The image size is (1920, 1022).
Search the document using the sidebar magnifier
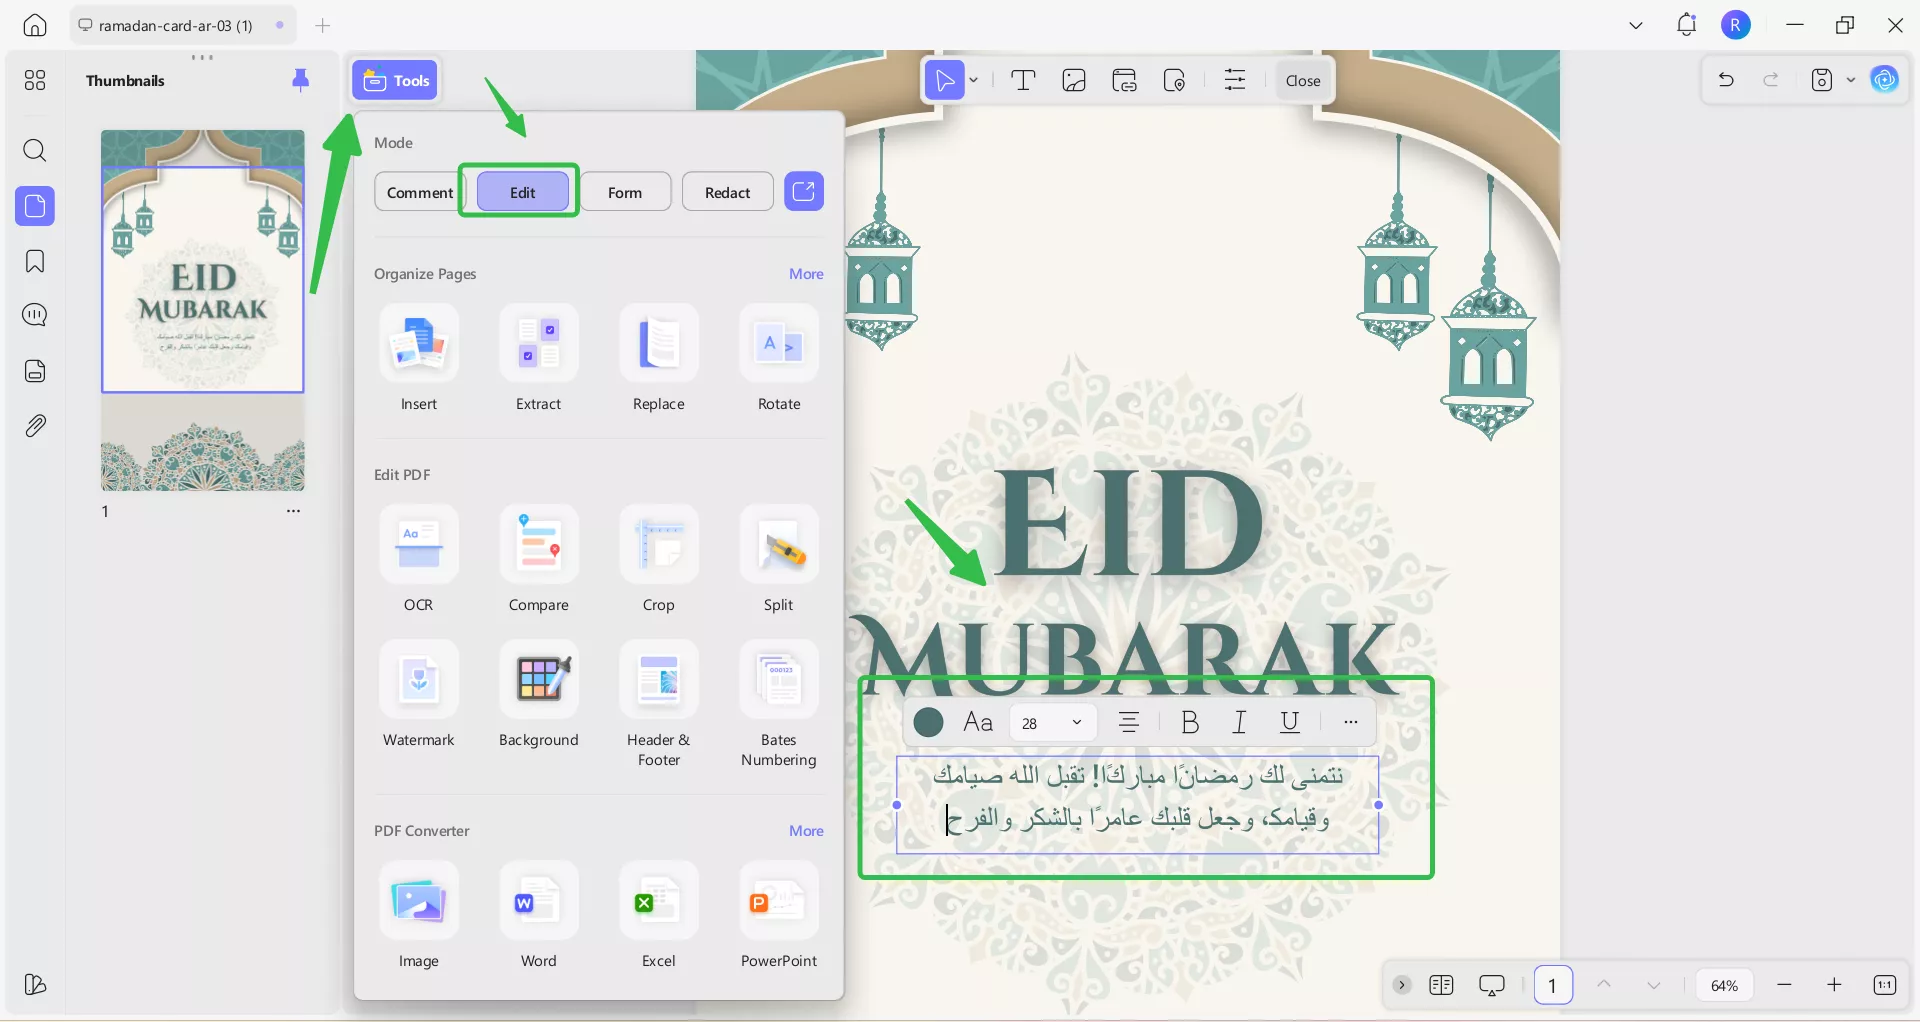(x=35, y=150)
